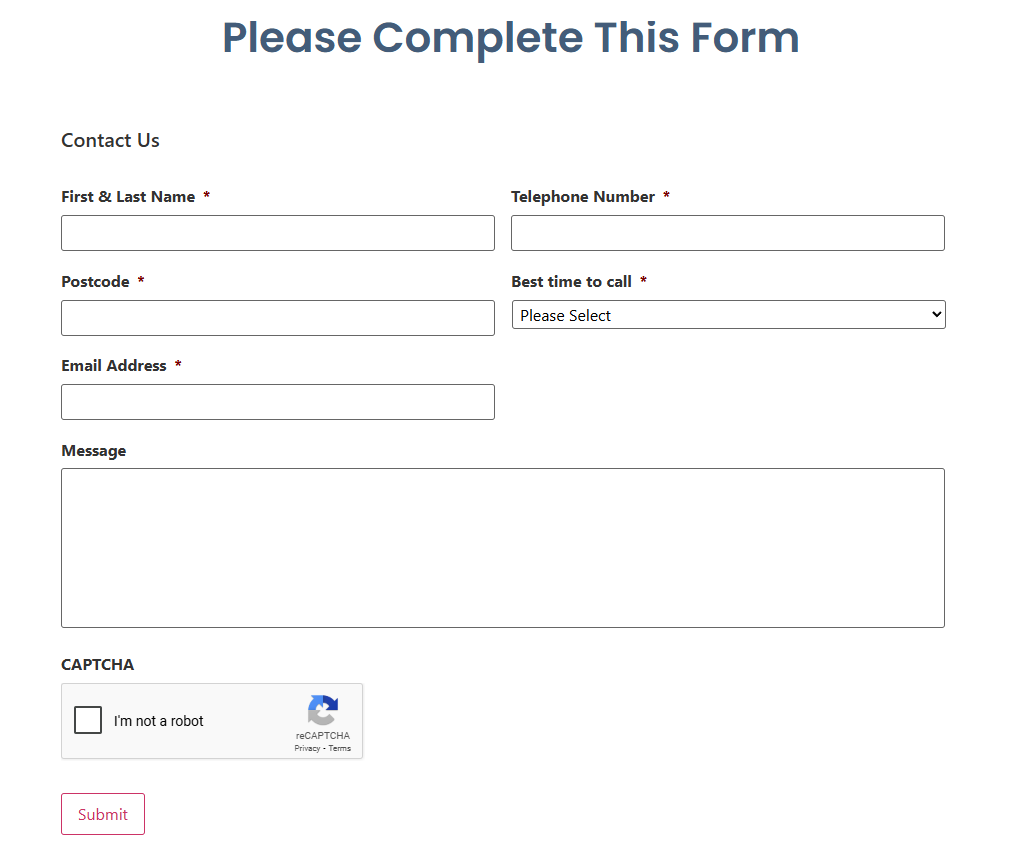Select the Postcode input box
The image size is (1036, 850).
[277, 318]
